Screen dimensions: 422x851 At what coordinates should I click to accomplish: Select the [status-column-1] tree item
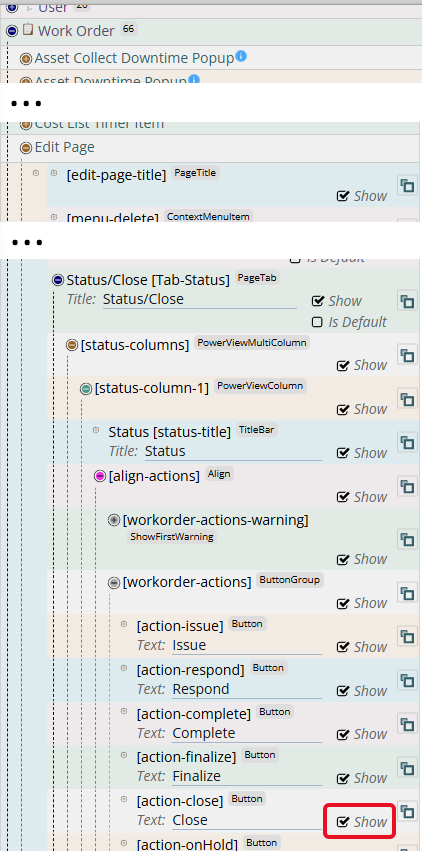(x=152, y=389)
